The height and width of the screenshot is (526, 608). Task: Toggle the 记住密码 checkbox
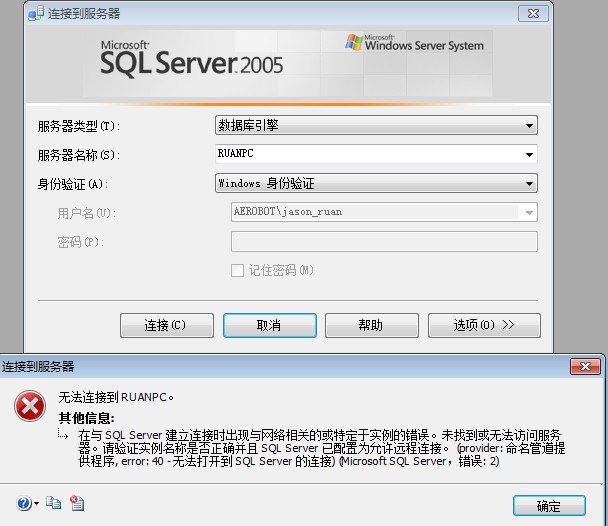coord(237,270)
